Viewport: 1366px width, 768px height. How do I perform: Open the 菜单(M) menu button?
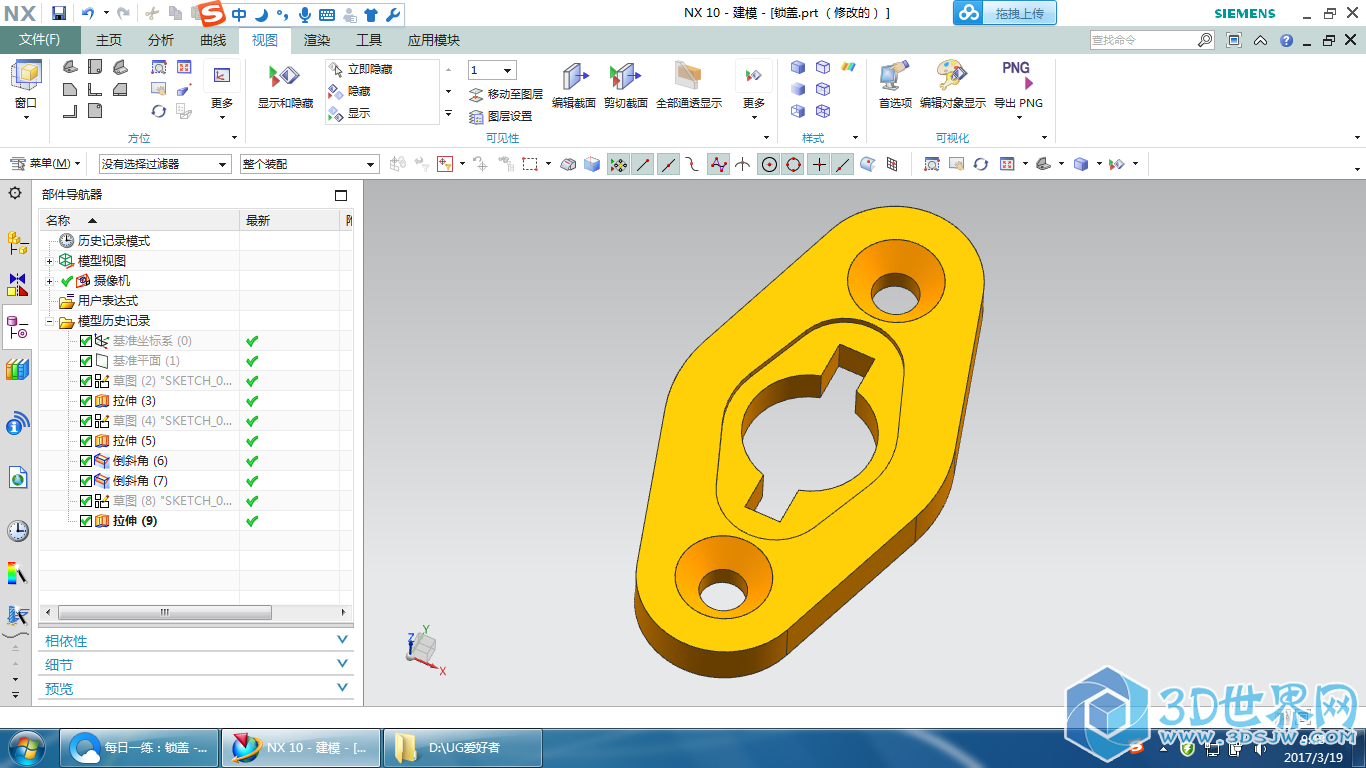point(45,163)
